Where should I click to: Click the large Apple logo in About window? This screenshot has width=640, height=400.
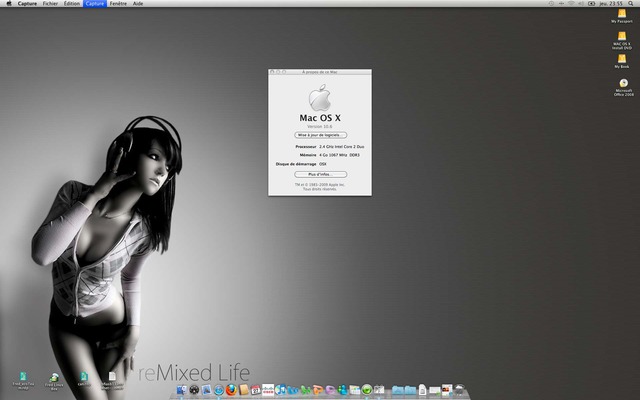320,98
